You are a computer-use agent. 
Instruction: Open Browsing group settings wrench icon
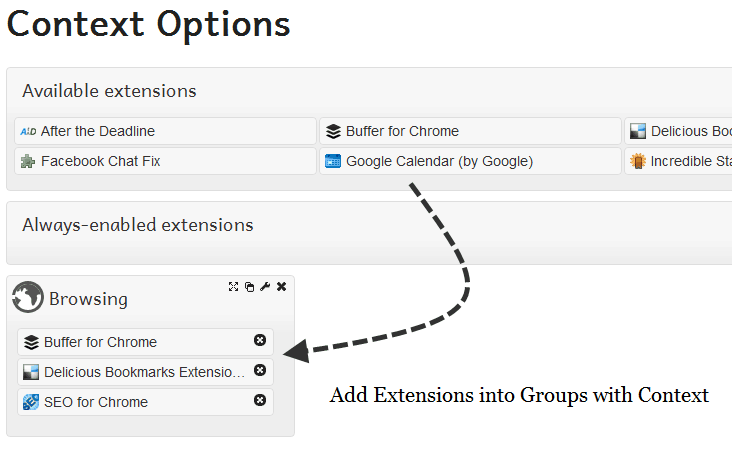(265, 287)
